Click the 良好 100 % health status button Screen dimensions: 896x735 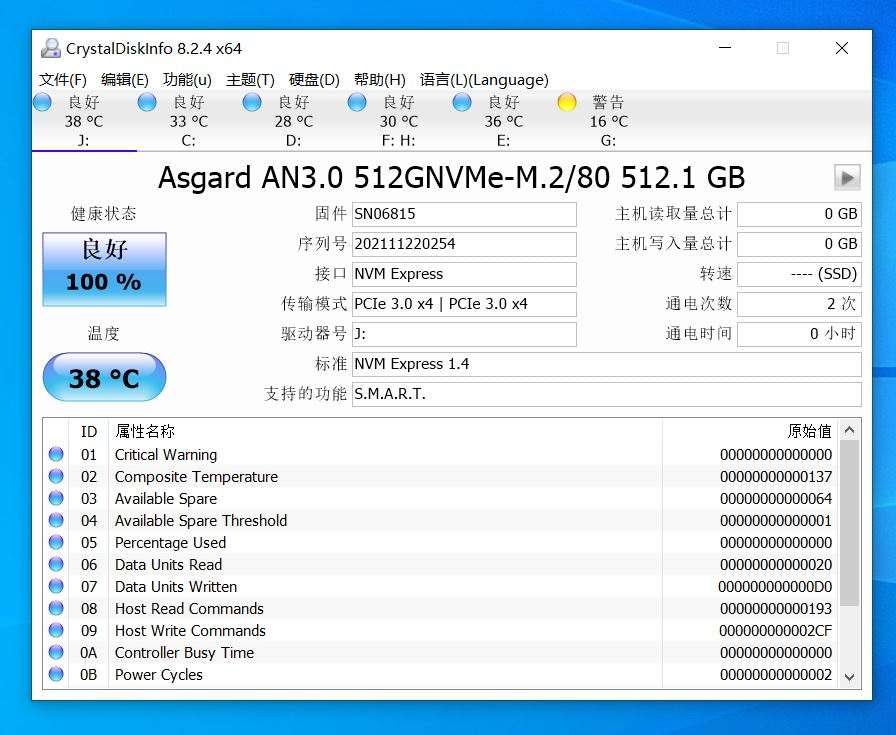(x=105, y=269)
